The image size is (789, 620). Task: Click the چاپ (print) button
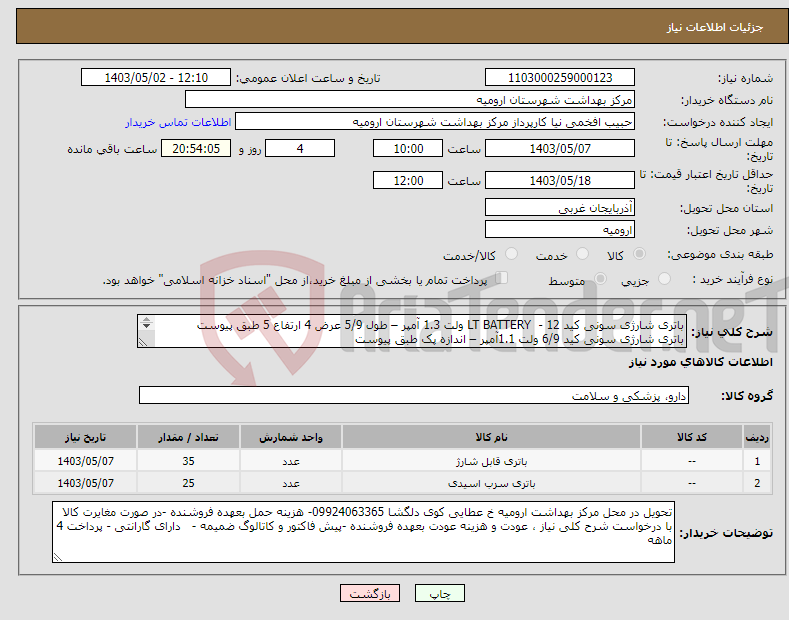coord(439,594)
